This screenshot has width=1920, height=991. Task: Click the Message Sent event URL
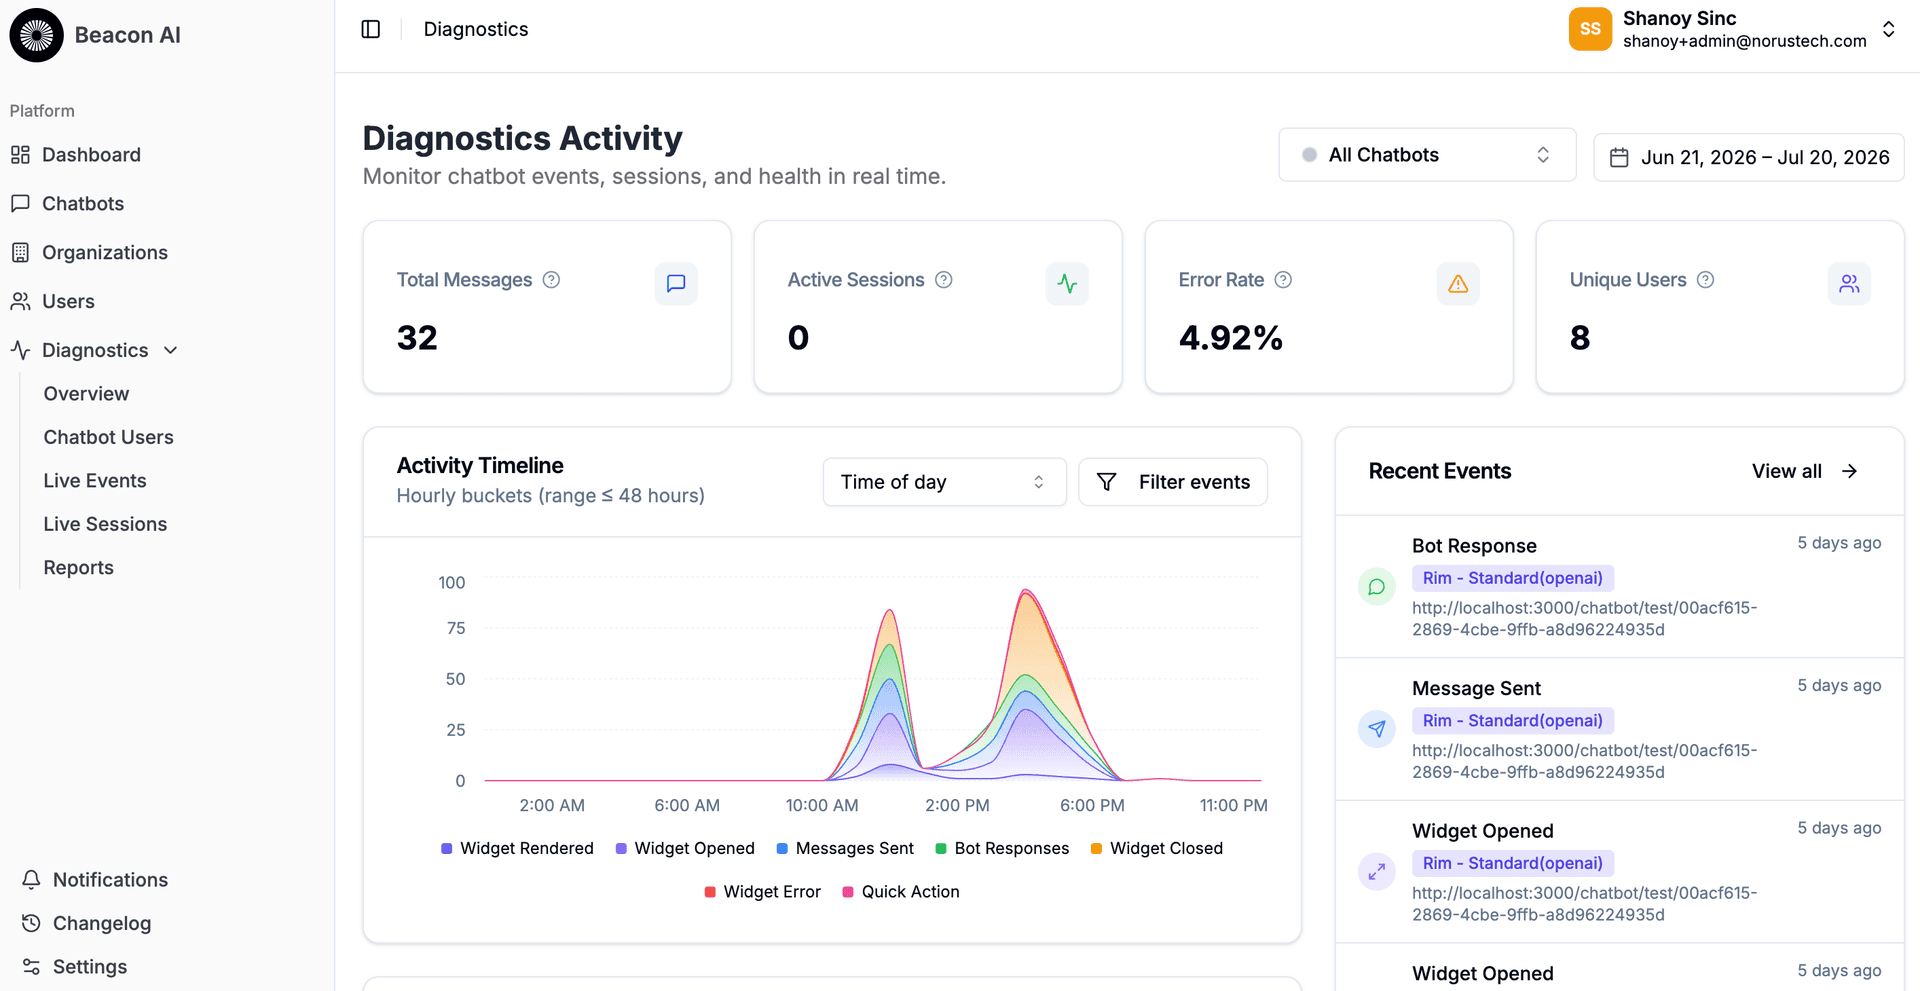(x=1585, y=761)
